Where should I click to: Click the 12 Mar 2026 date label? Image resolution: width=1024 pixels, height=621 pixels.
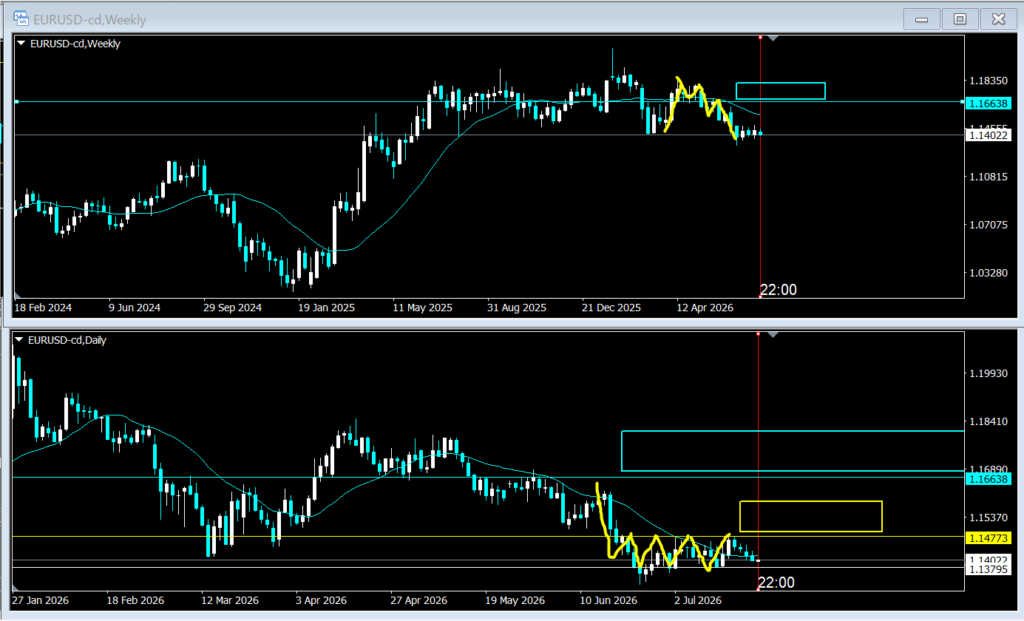230,600
